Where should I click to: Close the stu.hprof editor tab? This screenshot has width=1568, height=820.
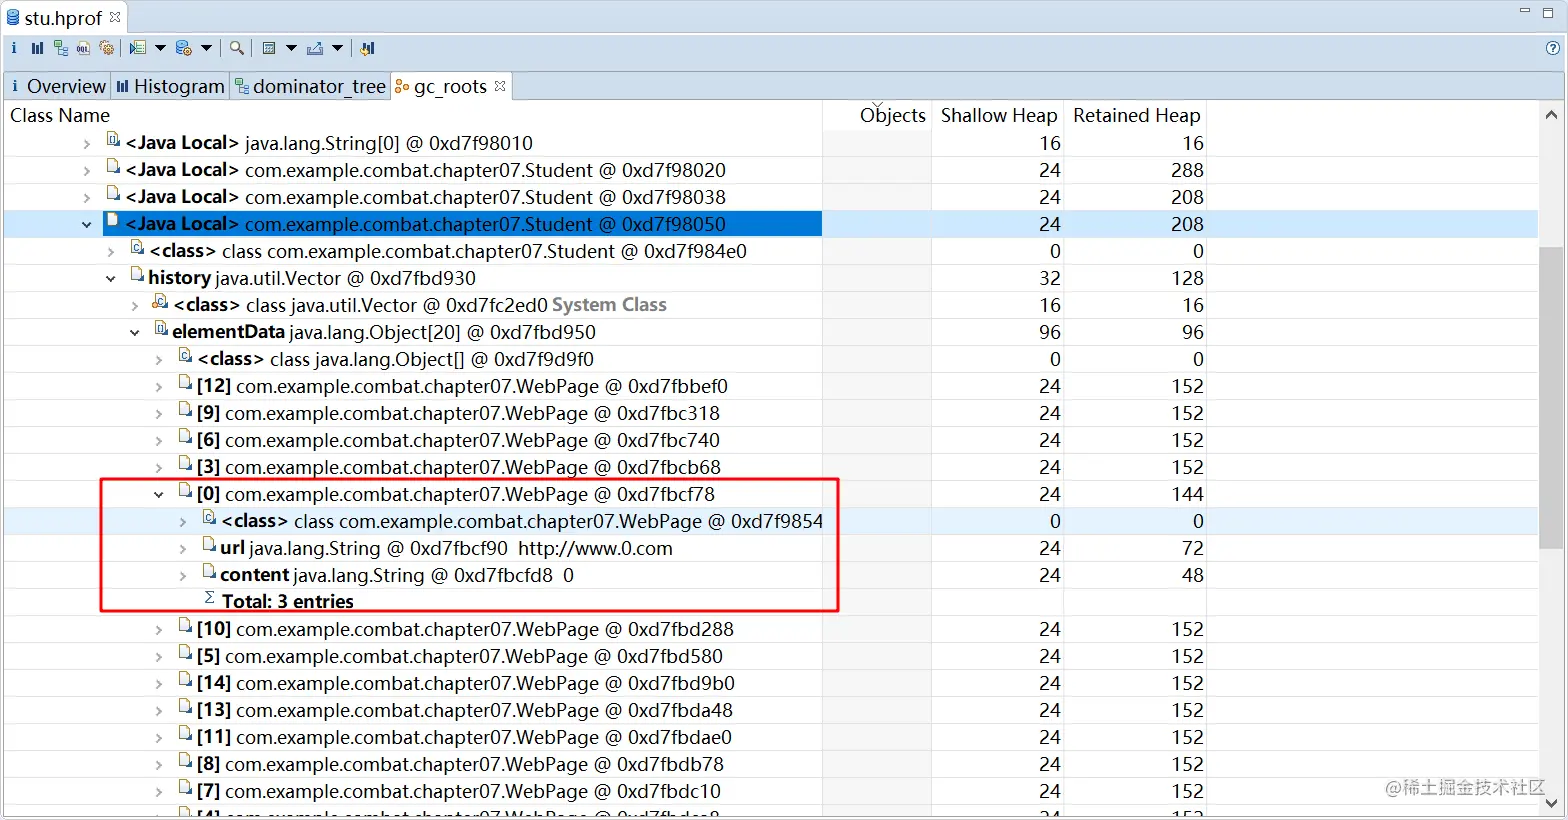coord(115,17)
